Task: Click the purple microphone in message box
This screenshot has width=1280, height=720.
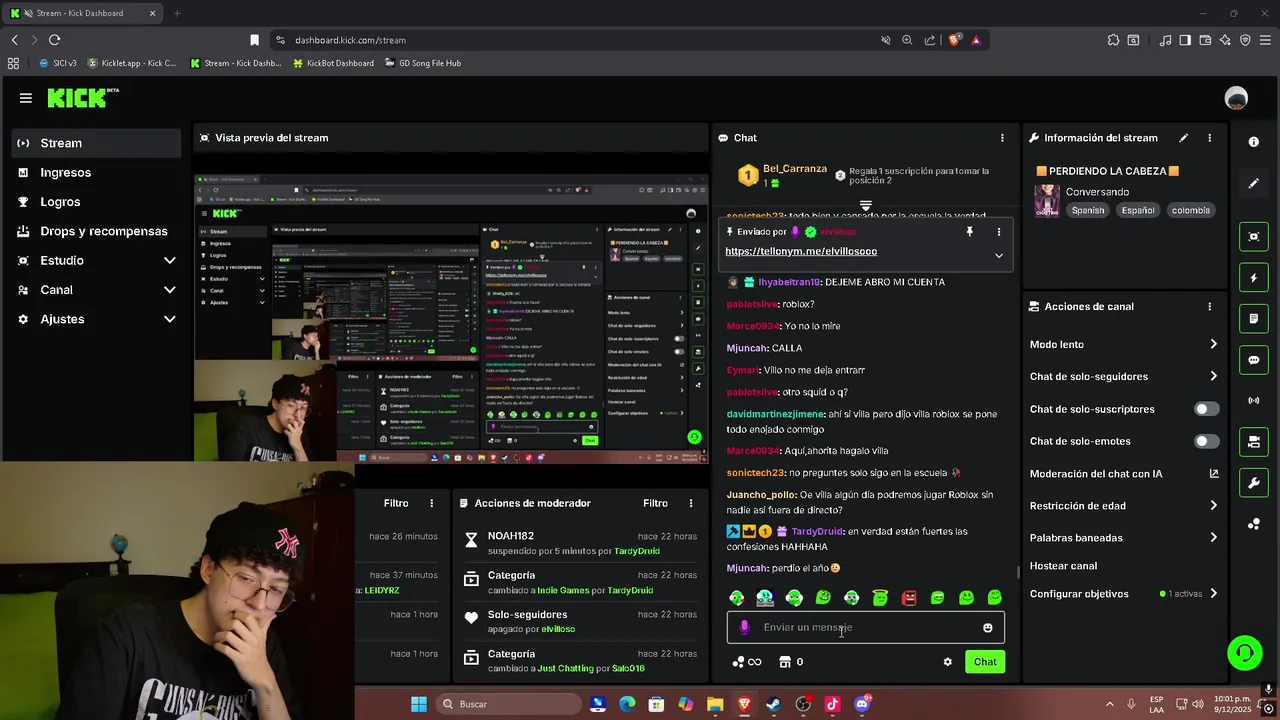Action: pyautogui.click(x=744, y=628)
